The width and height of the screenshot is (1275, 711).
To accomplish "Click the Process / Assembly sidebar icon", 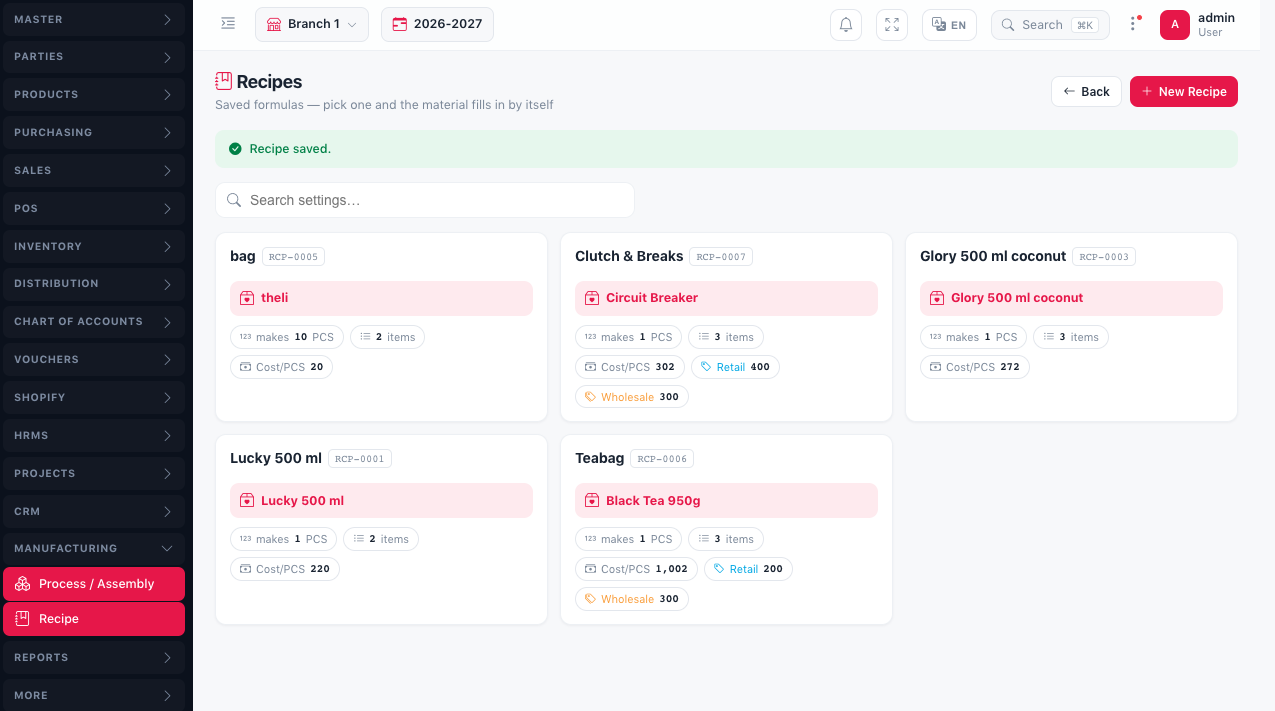I will (x=22, y=584).
